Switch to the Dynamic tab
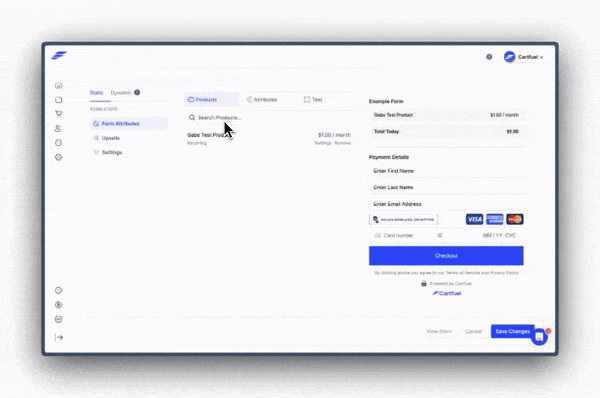This screenshot has width=600, height=398. point(121,93)
